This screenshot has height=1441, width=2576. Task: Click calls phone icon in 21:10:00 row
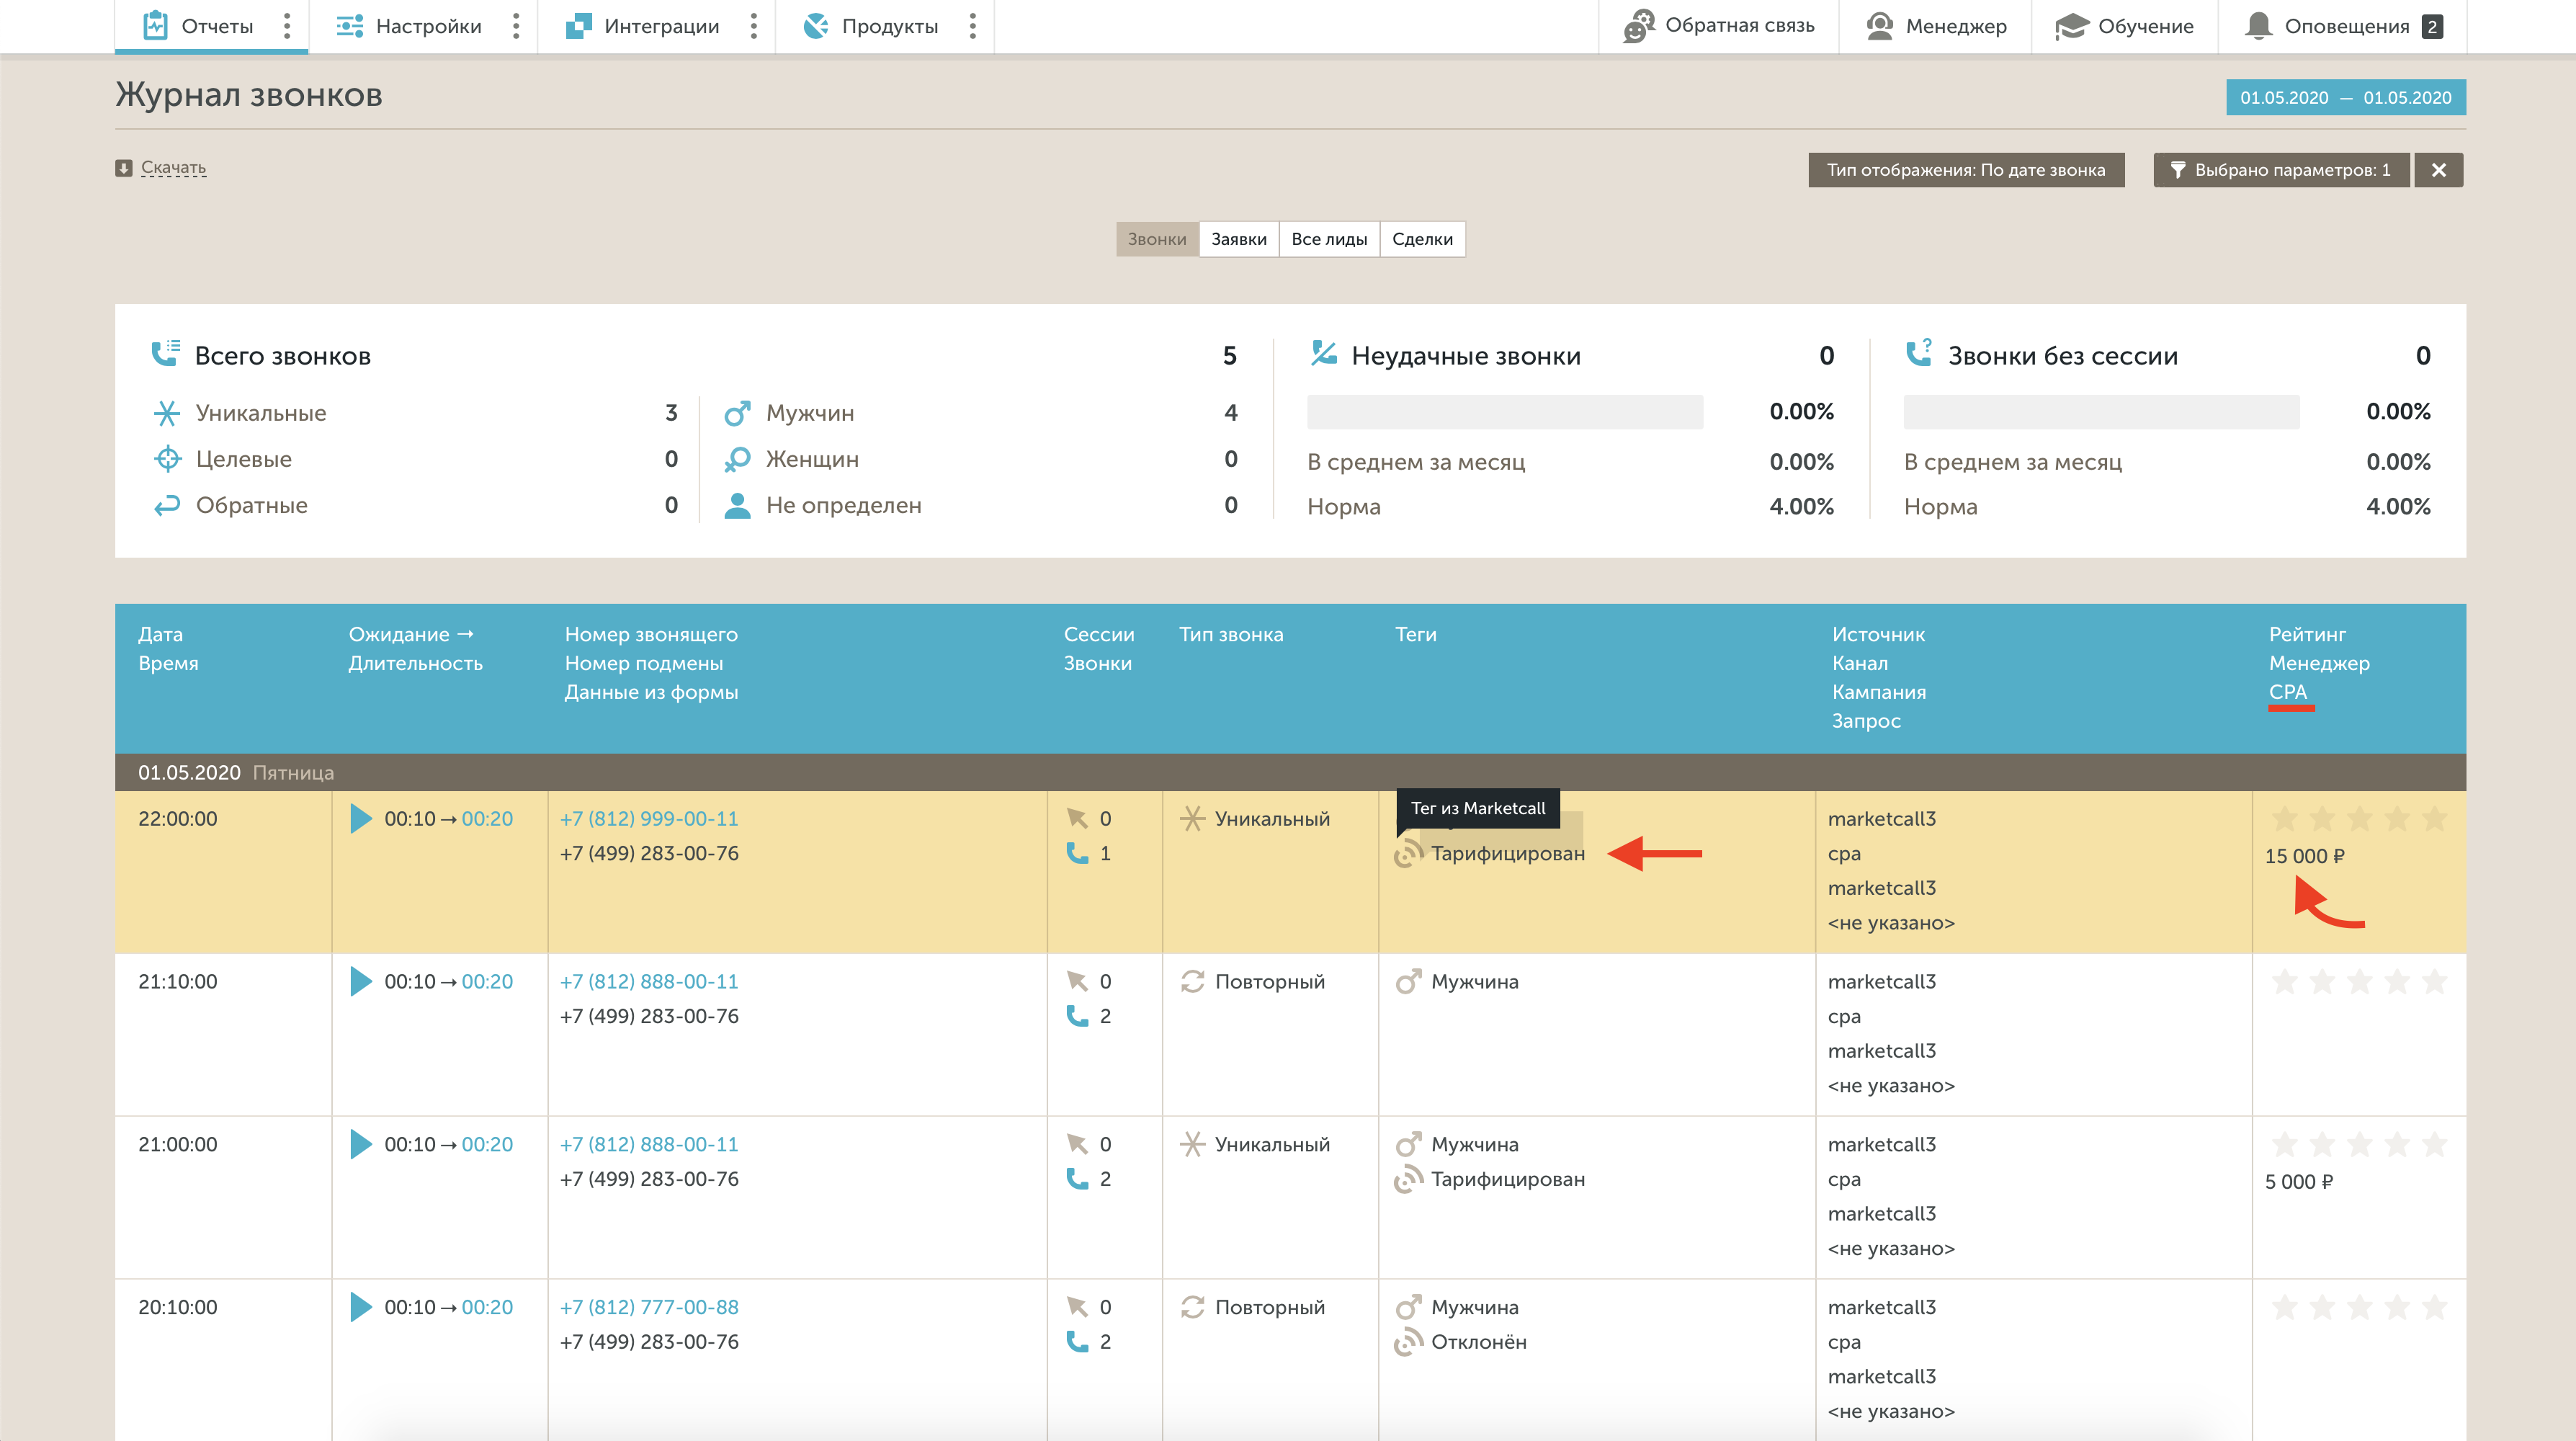1077,1016
